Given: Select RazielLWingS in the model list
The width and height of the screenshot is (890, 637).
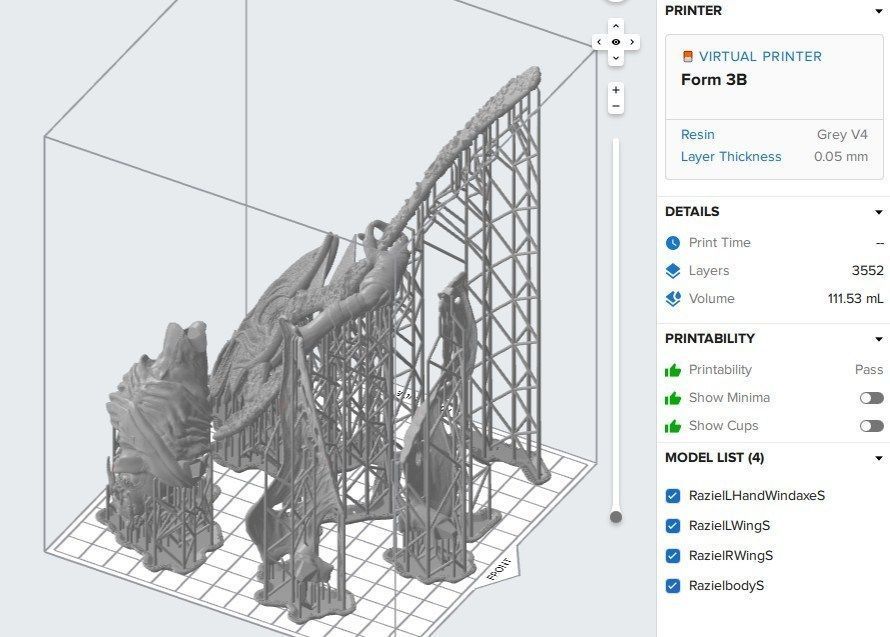Looking at the screenshot, I should pyautogui.click(x=729, y=526).
